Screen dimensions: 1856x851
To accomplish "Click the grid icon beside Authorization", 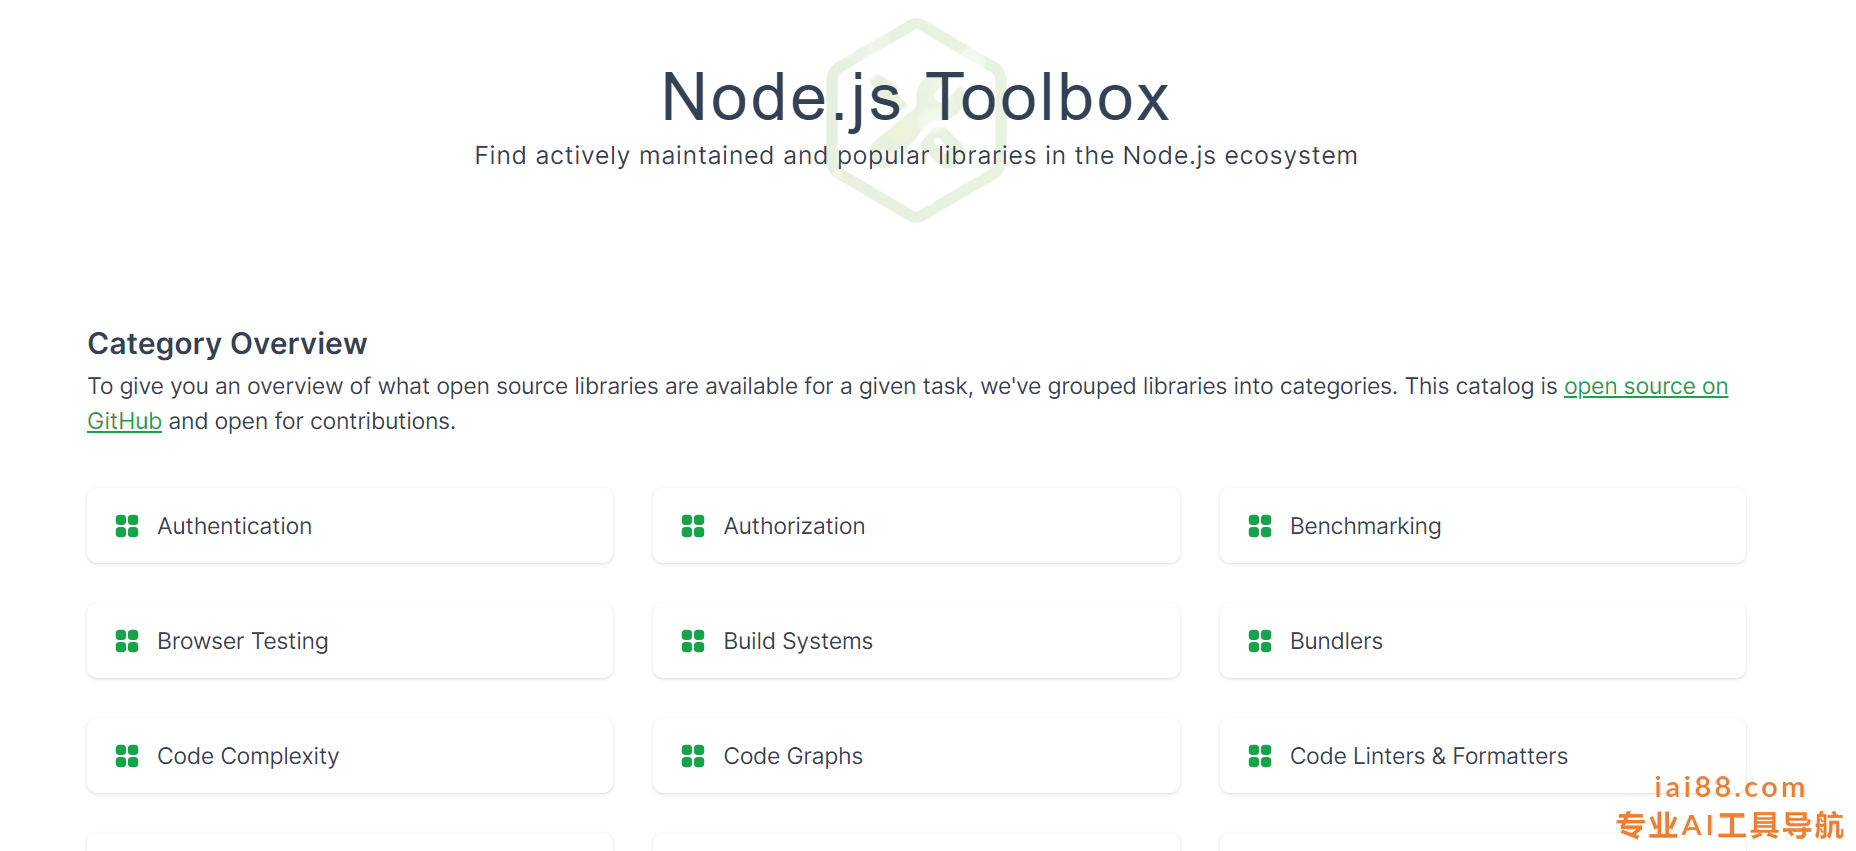I will pyautogui.click(x=693, y=526).
